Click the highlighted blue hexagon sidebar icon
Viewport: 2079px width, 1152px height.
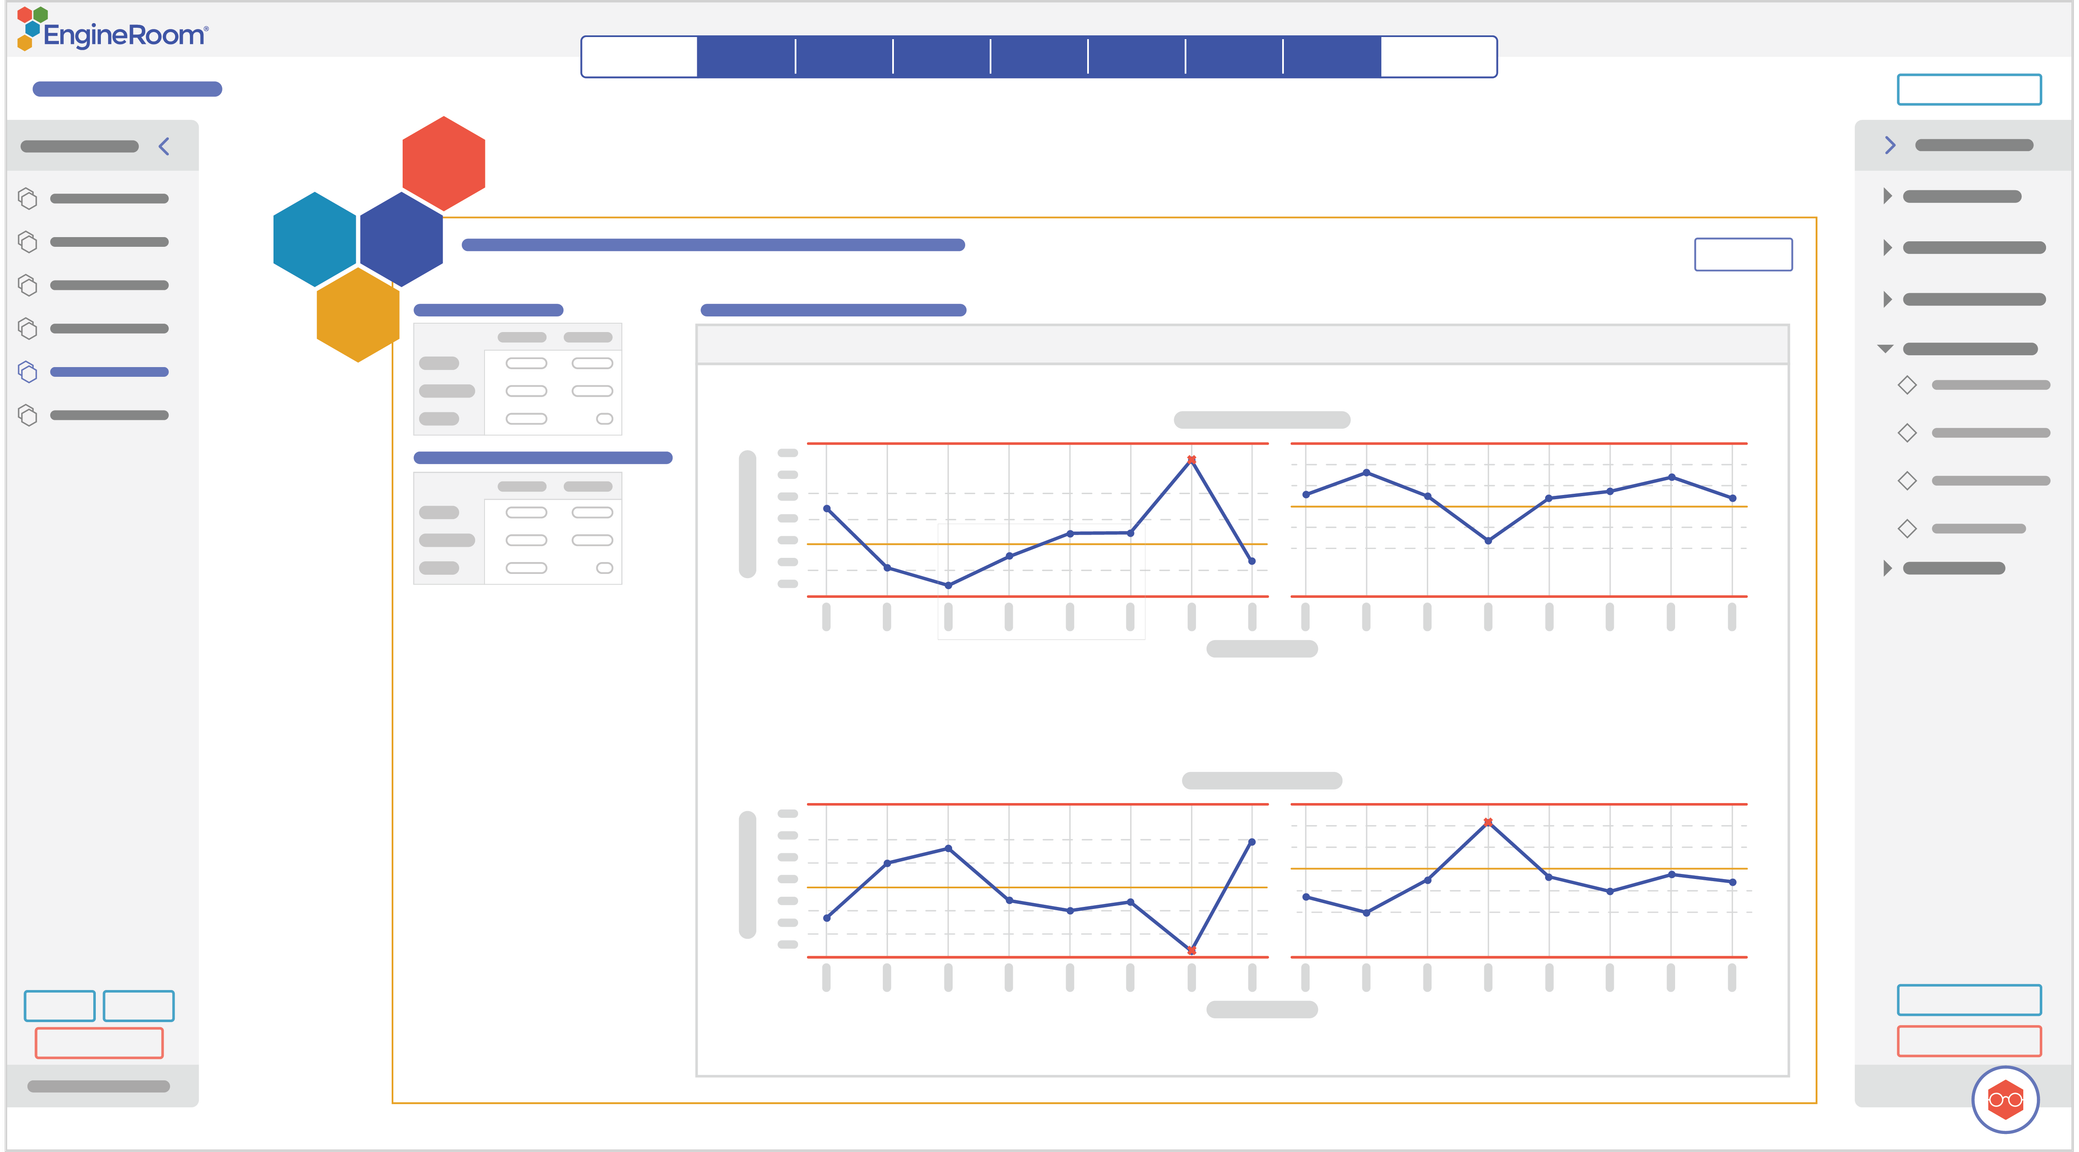[x=28, y=372]
